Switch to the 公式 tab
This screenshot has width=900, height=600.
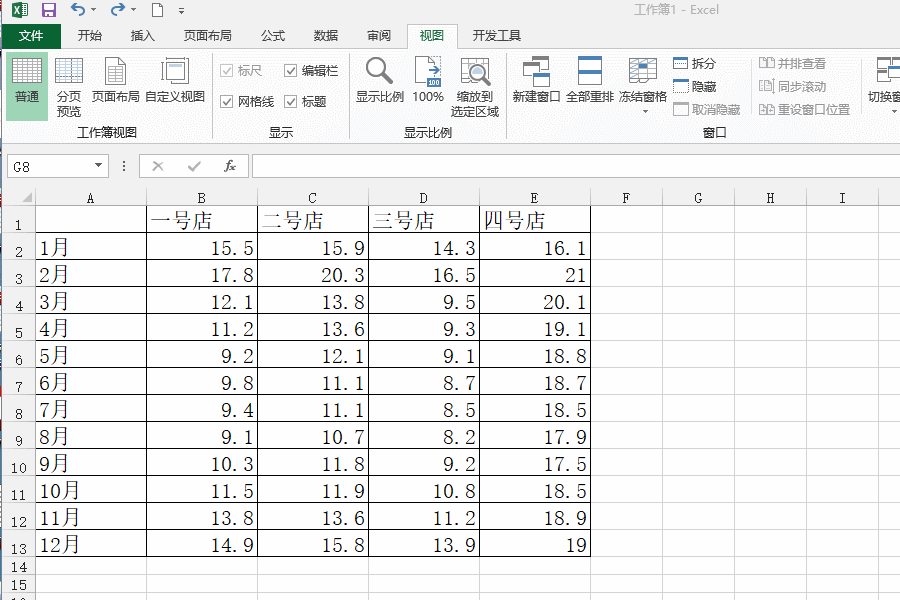[273, 36]
